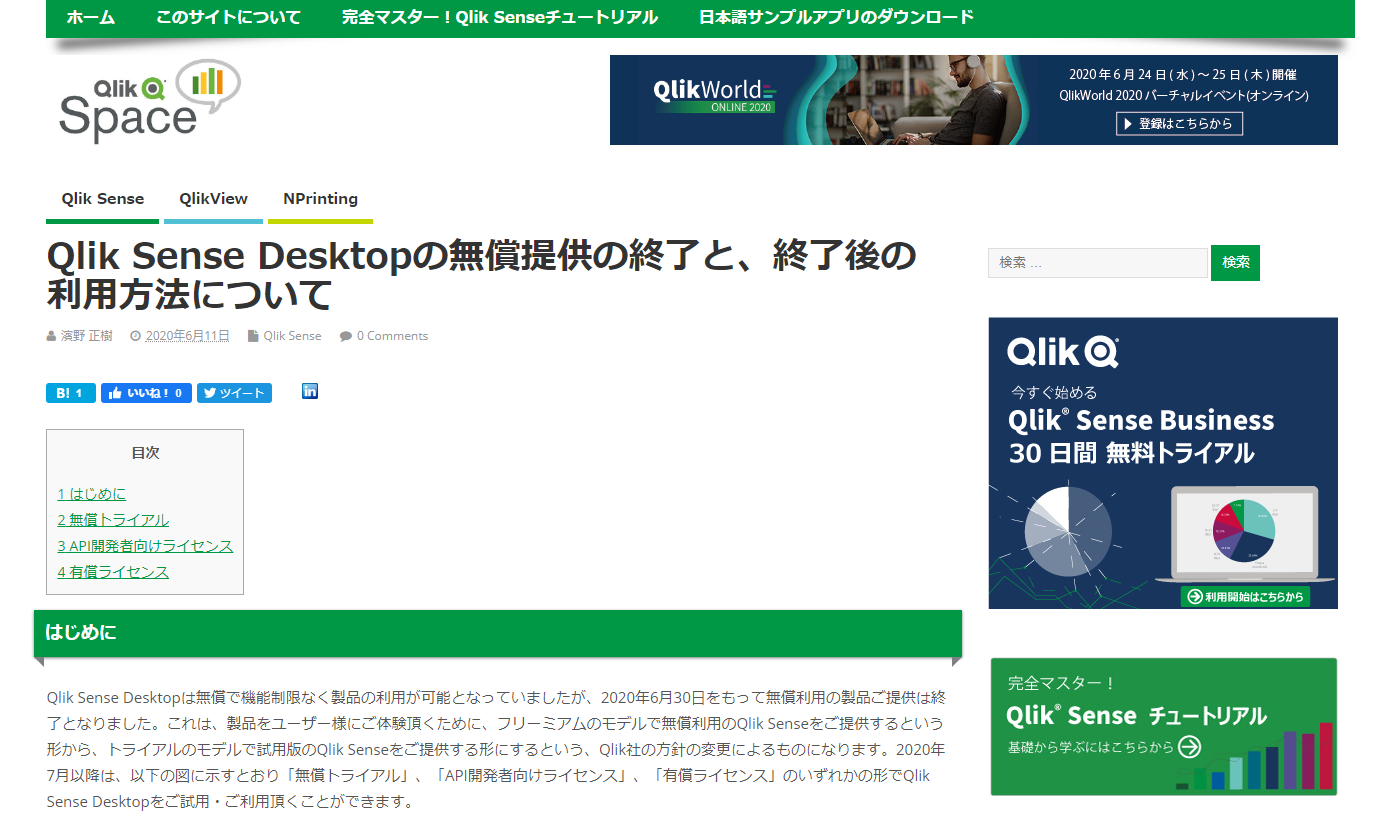Open このサイトについて in the top menu

pyautogui.click(x=228, y=17)
